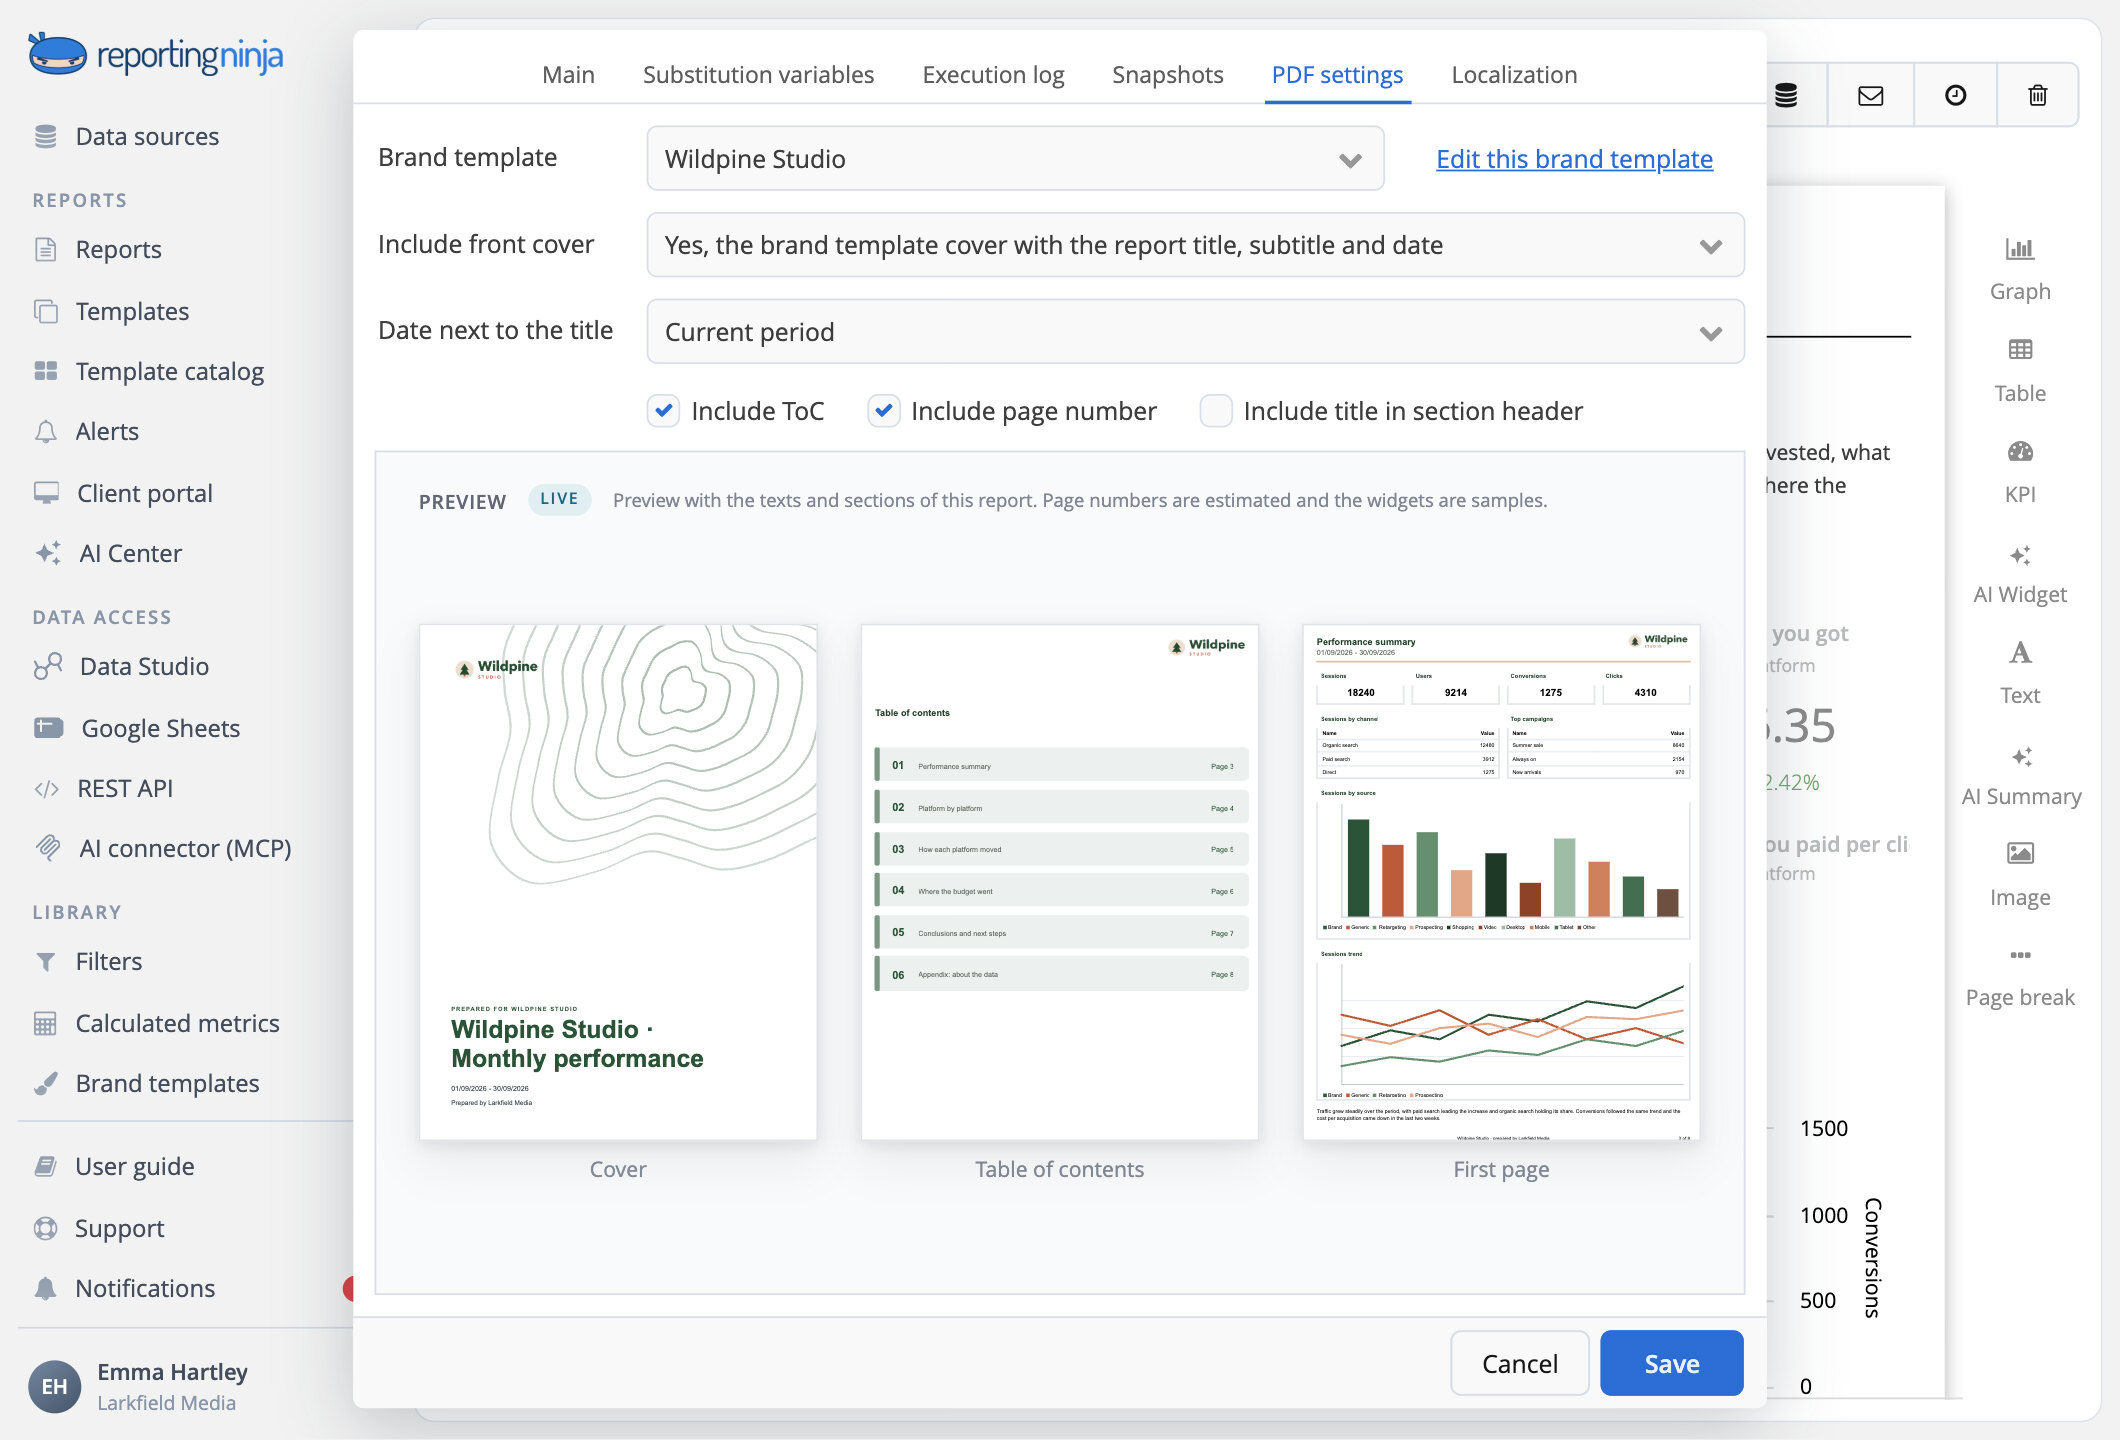Expand the Brand template dropdown

1015,159
